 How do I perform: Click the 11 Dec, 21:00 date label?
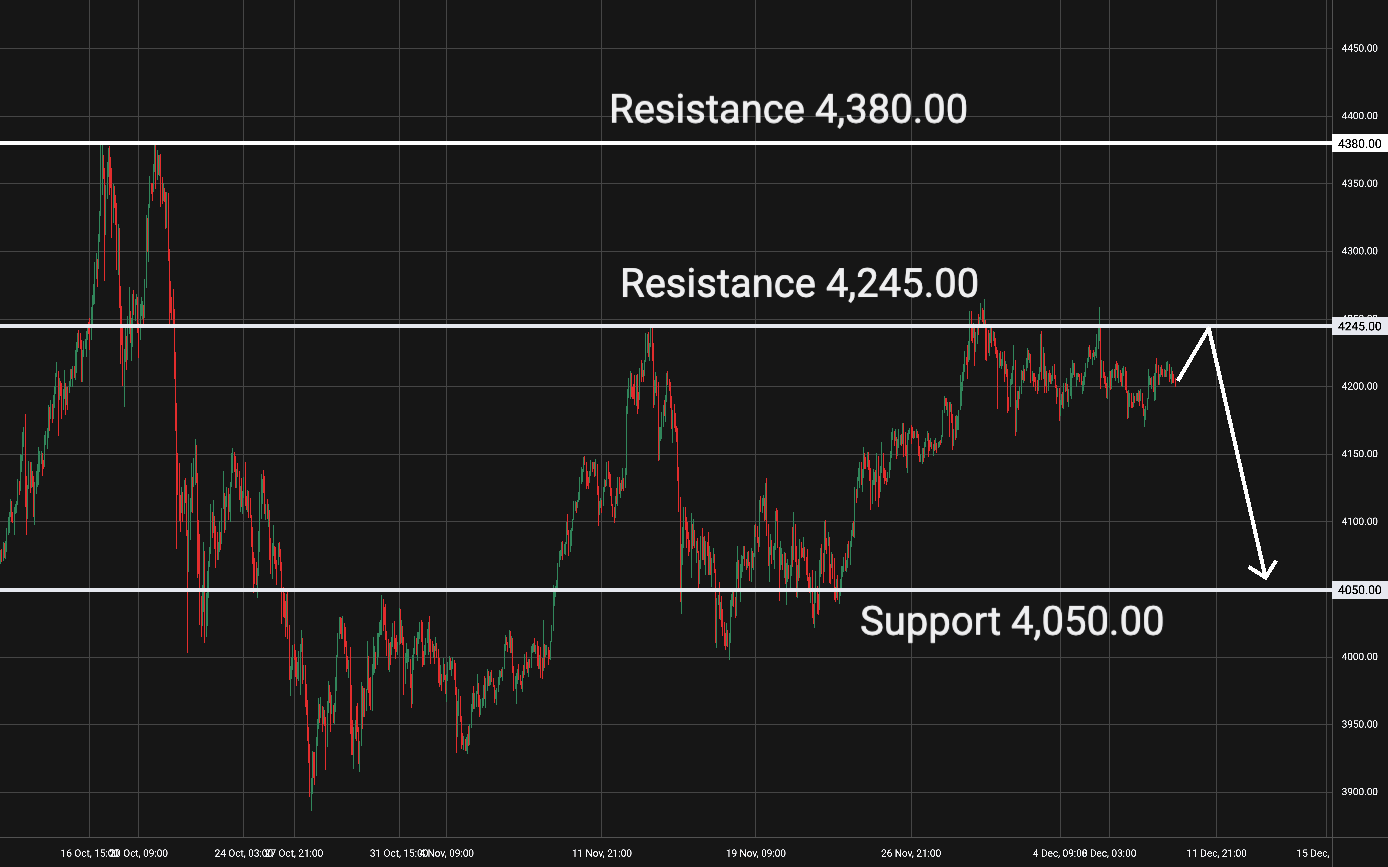tap(1216, 854)
